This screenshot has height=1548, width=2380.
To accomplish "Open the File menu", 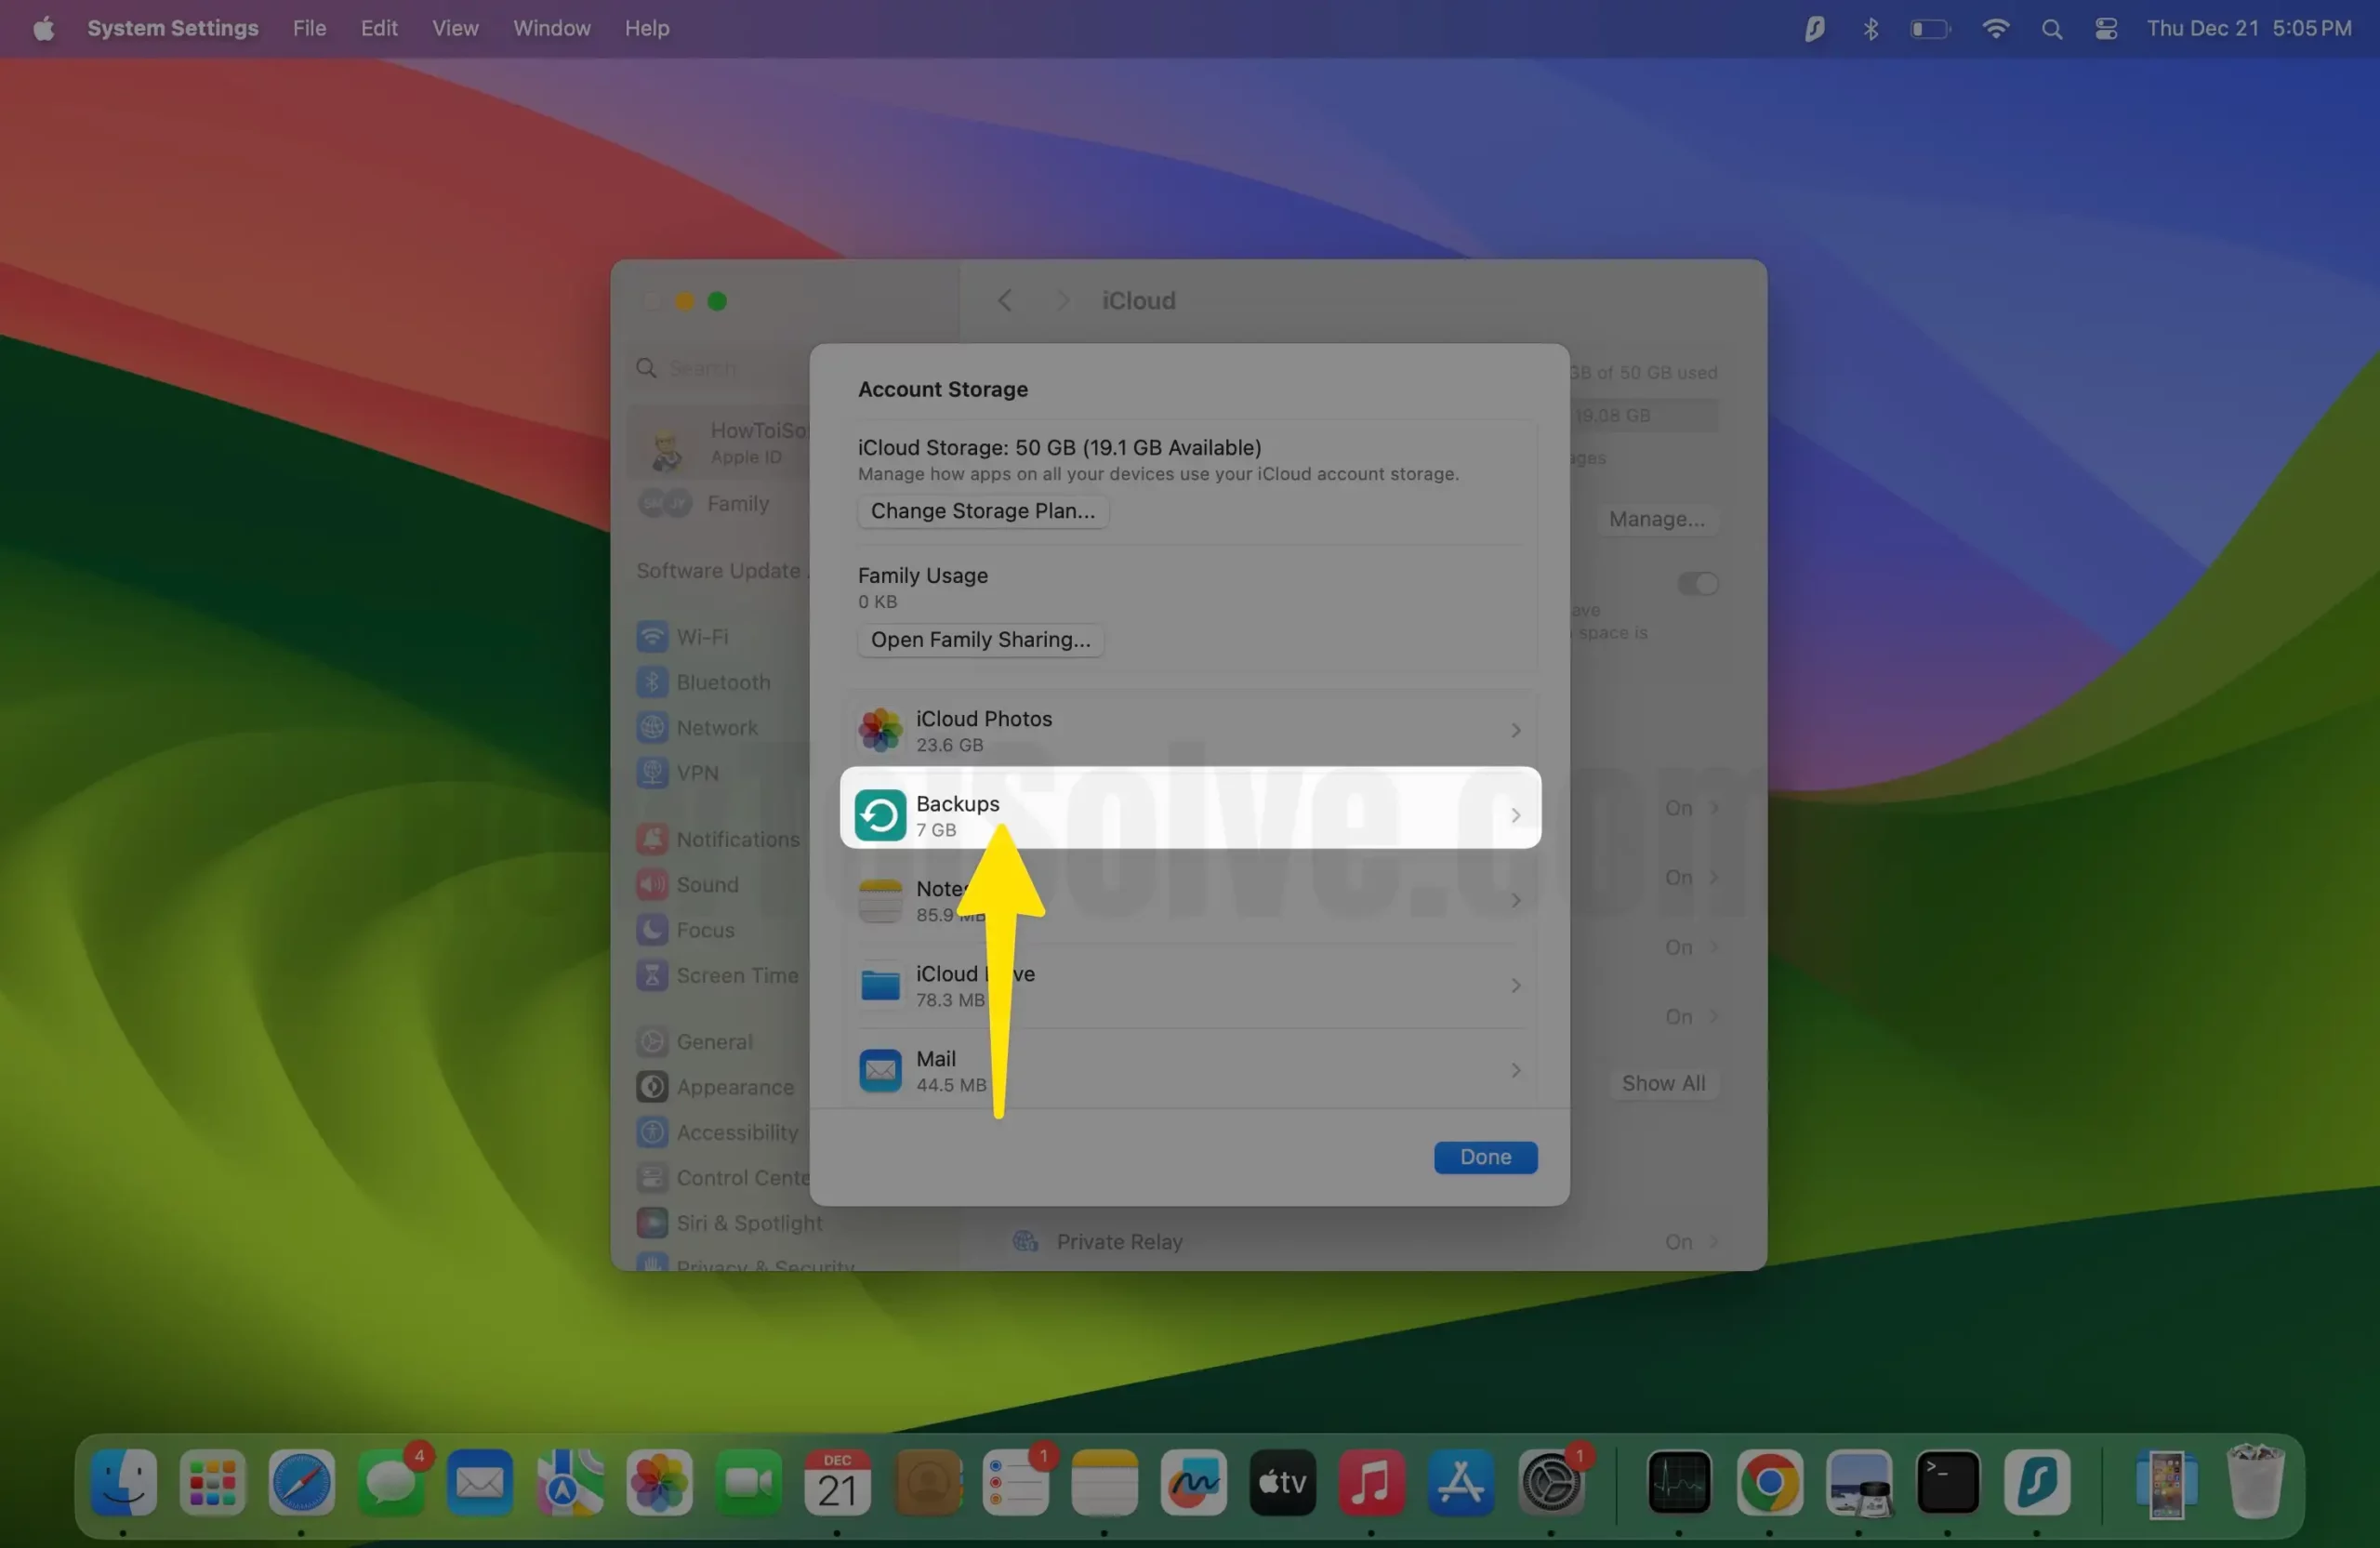I will (x=309, y=28).
